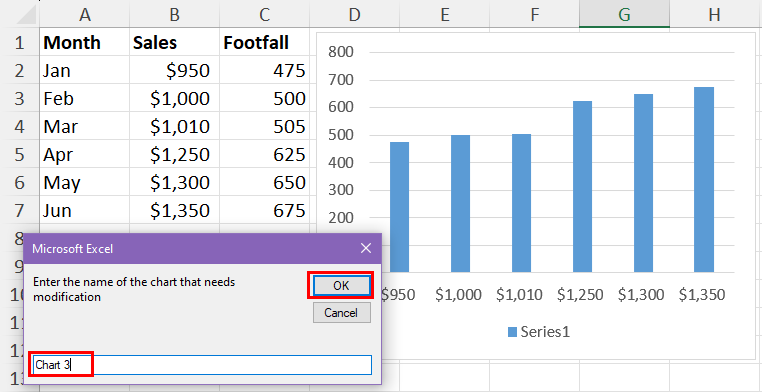Screen dimensions: 762x392
Task: Select the Jan cell
Action: point(85,70)
